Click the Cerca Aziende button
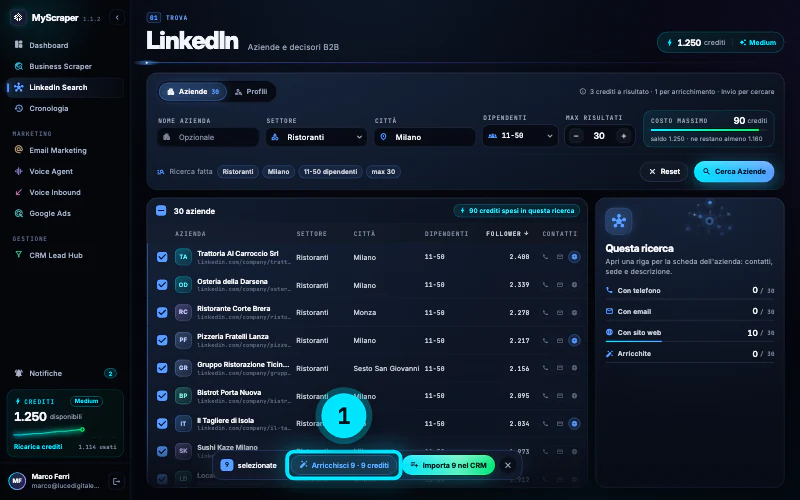 [734, 171]
